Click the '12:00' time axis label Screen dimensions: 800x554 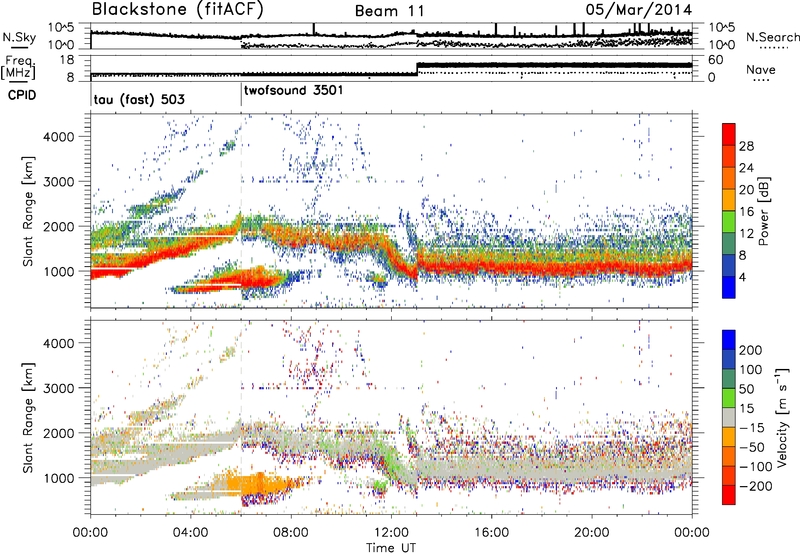(391, 533)
